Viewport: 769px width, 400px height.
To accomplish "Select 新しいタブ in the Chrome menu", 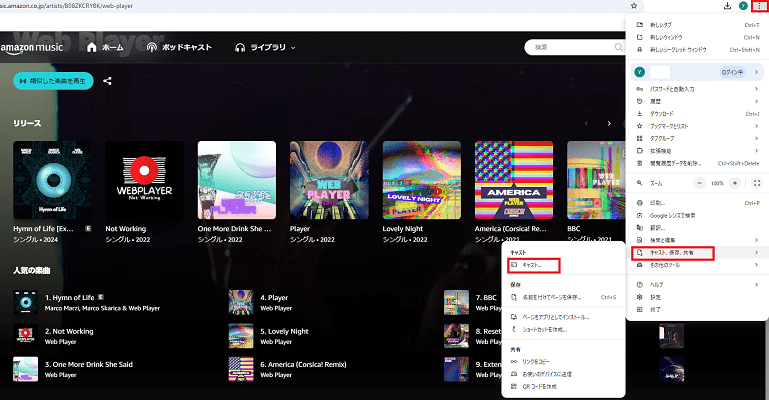I will click(x=697, y=25).
